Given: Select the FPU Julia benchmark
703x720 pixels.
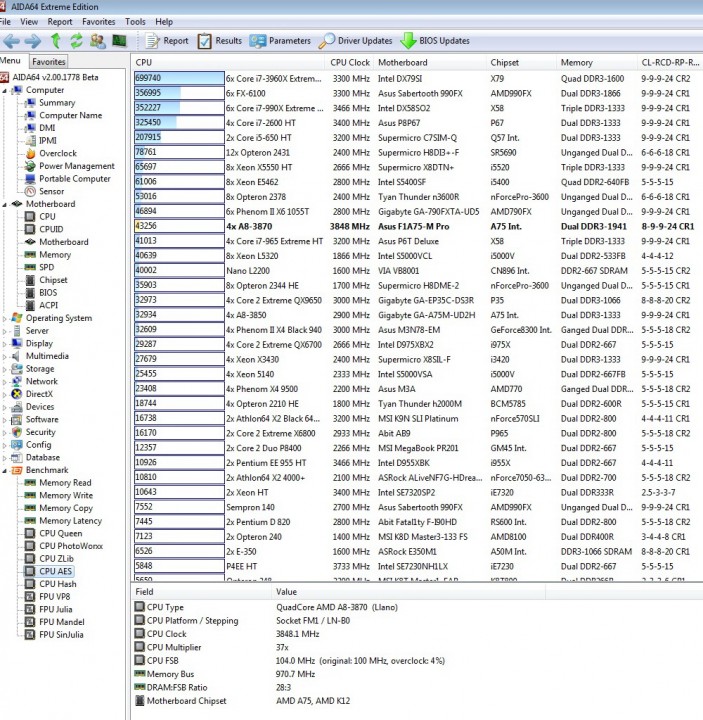Looking at the screenshot, I should pos(56,609).
